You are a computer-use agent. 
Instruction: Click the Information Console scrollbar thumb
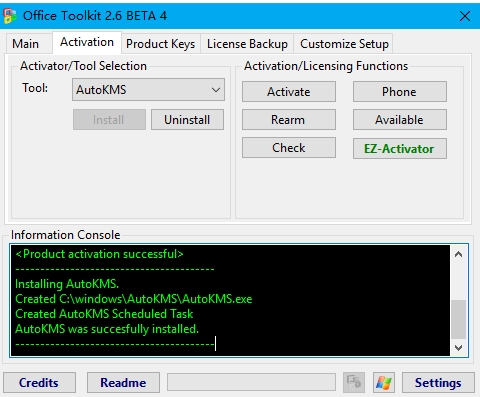click(x=459, y=319)
